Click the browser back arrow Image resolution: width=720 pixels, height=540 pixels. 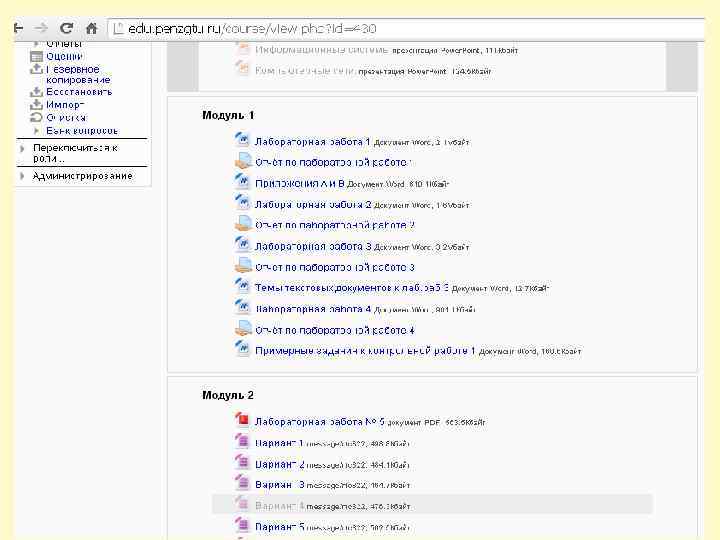pyautogui.click(x=18, y=28)
